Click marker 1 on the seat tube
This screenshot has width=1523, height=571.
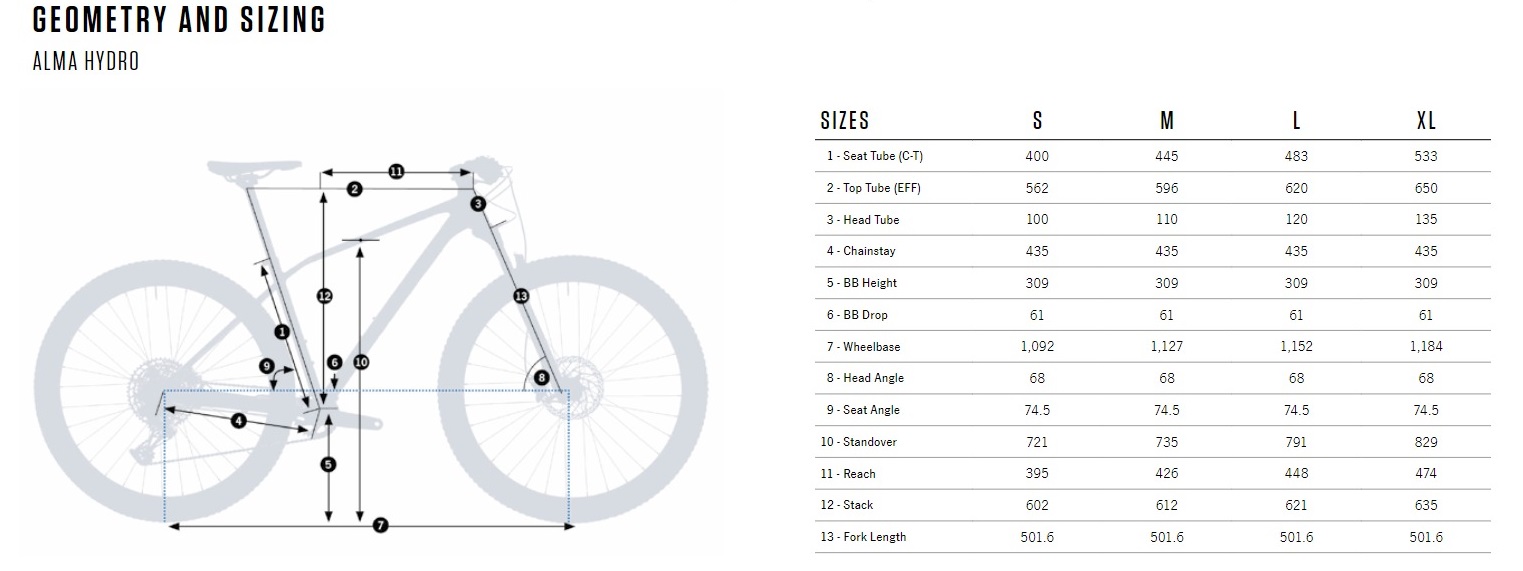click(x=282, y=331)
